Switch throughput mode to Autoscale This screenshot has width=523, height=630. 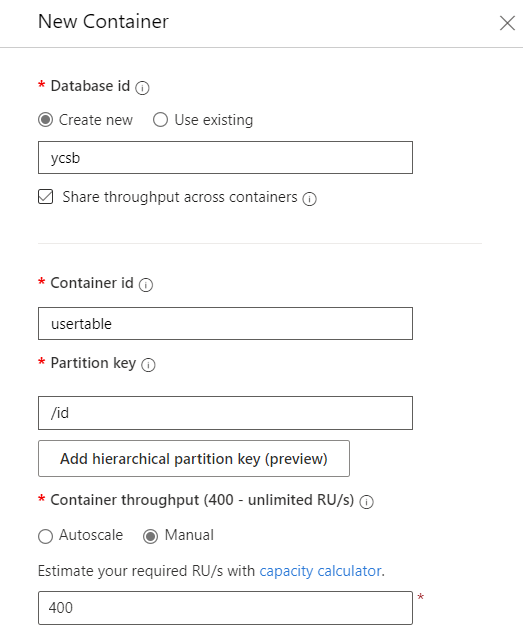point(45,536)
